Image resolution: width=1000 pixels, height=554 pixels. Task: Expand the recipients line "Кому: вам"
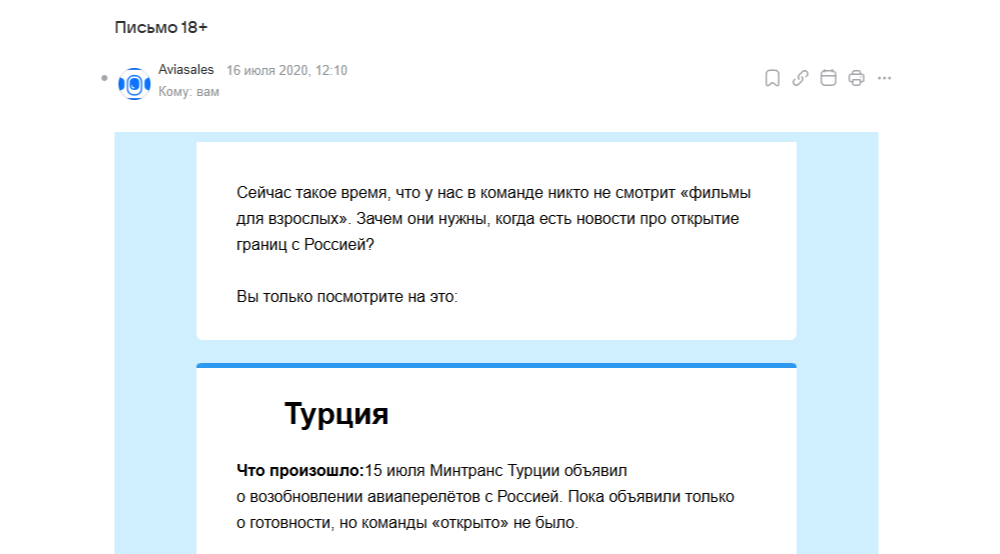coord(189,92)
